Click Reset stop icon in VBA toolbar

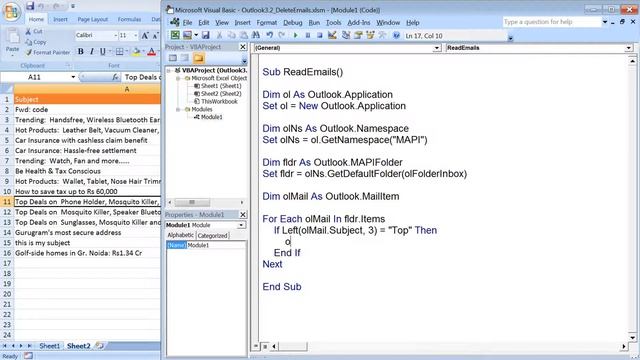pyautogui.click(x=320, y=36)
